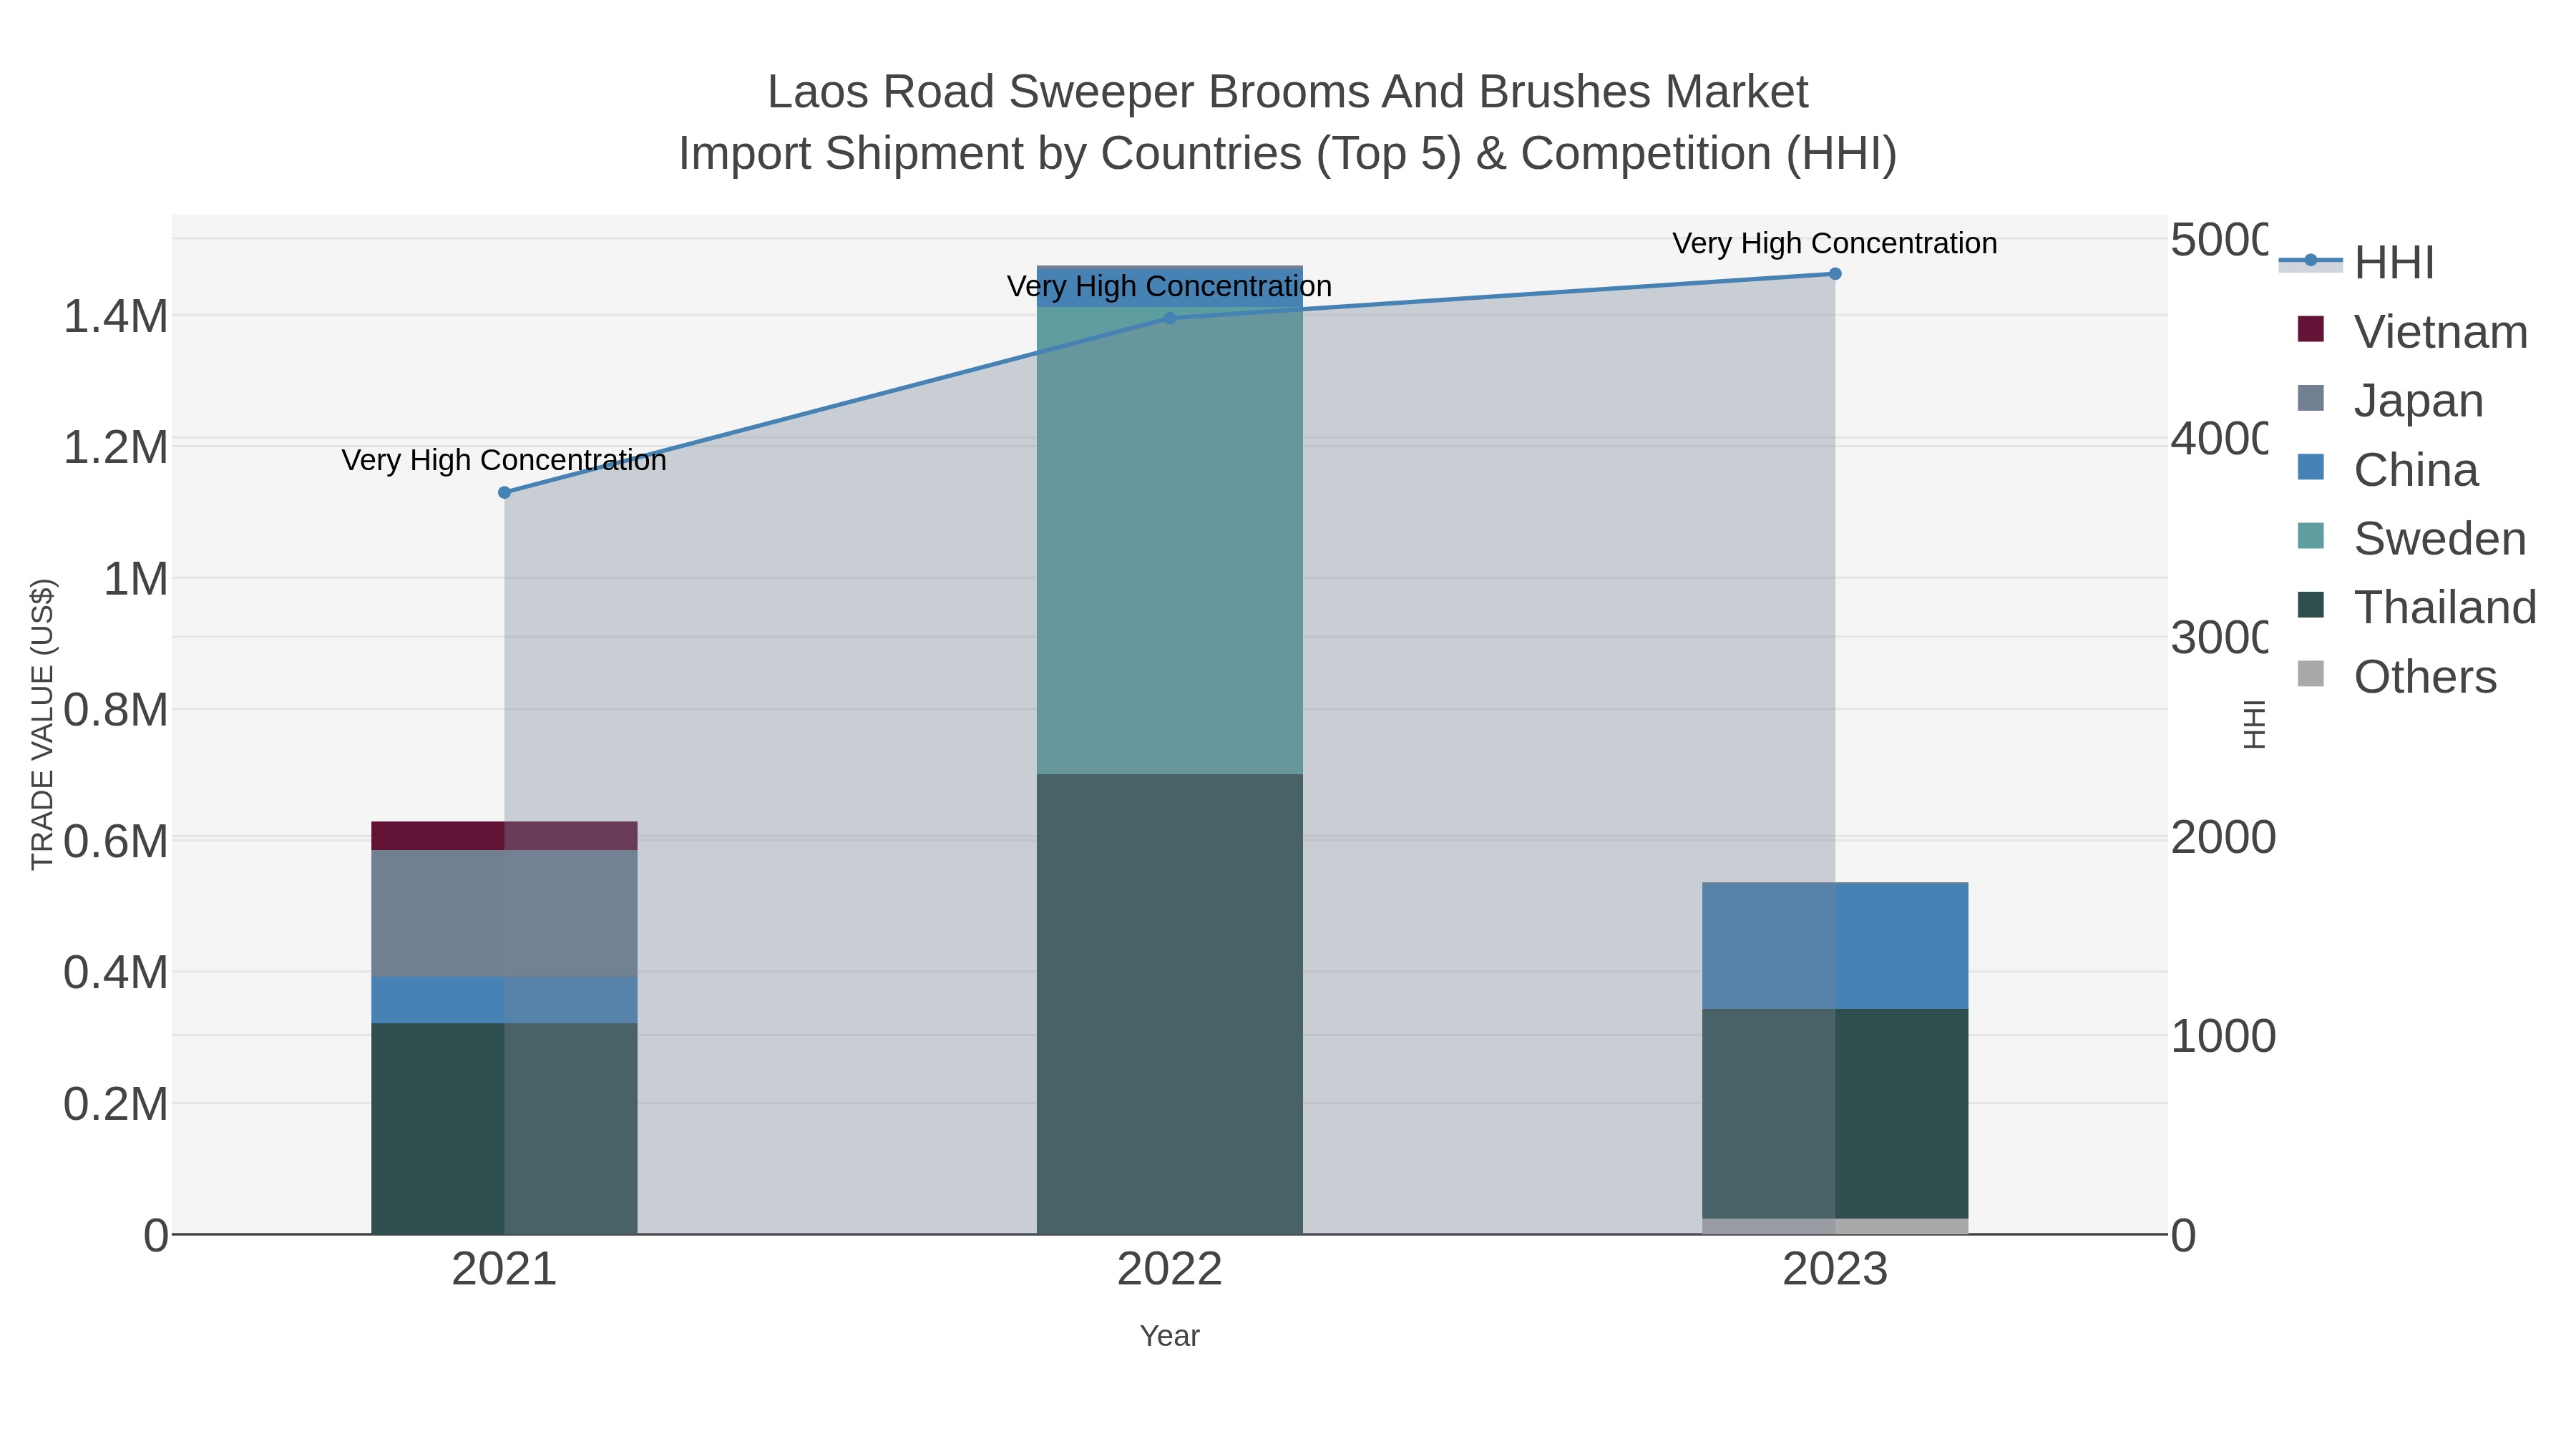Toggle the China legend entry
Image resolution: width=2576 pixels, height=1449 pixels.
coord(2387,469)
